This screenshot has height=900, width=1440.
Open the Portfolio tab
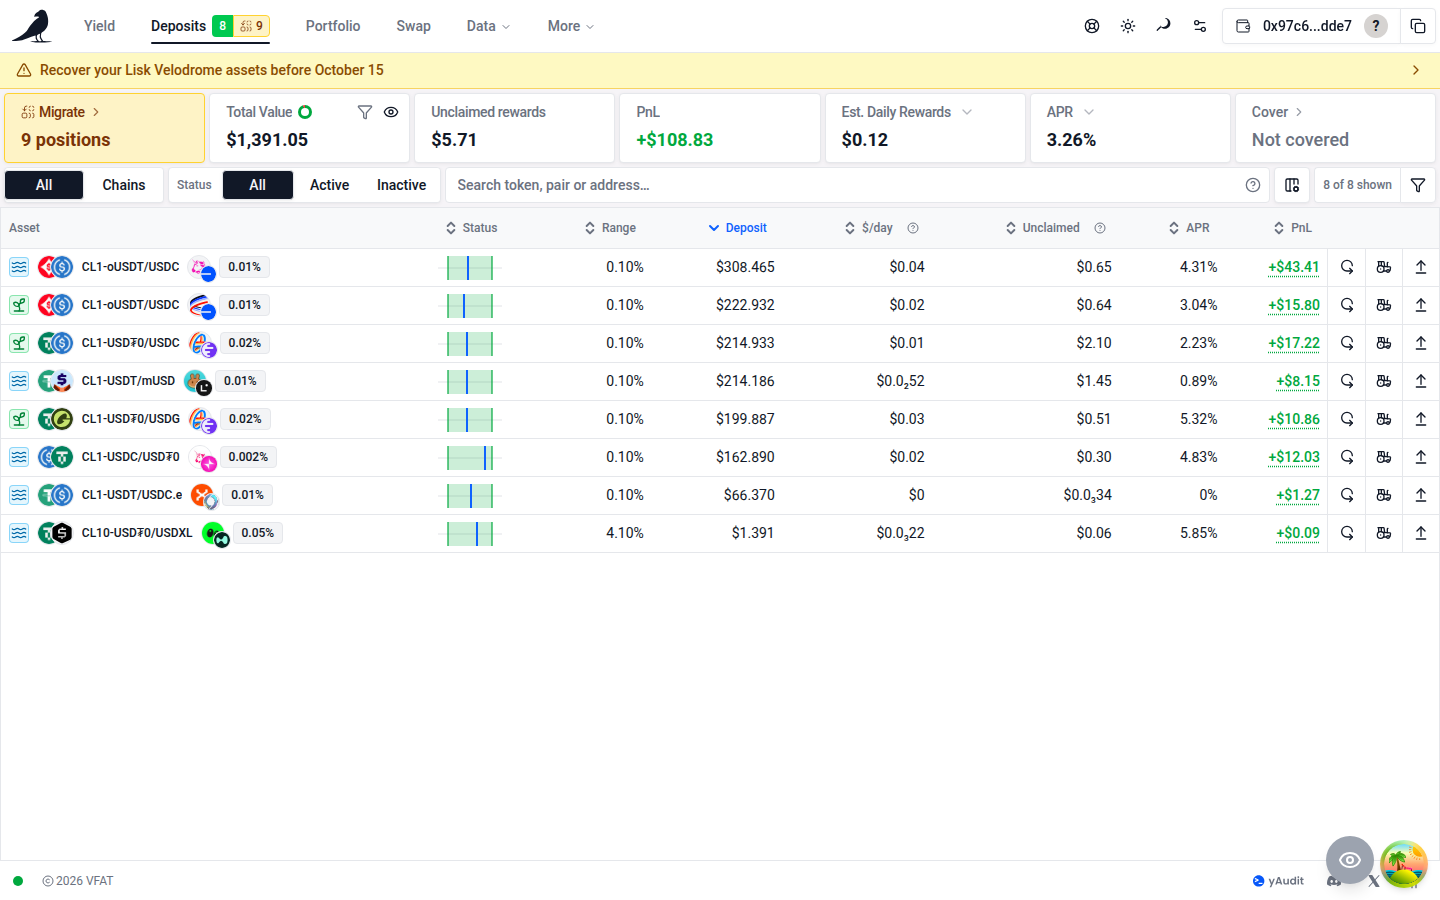333,26
